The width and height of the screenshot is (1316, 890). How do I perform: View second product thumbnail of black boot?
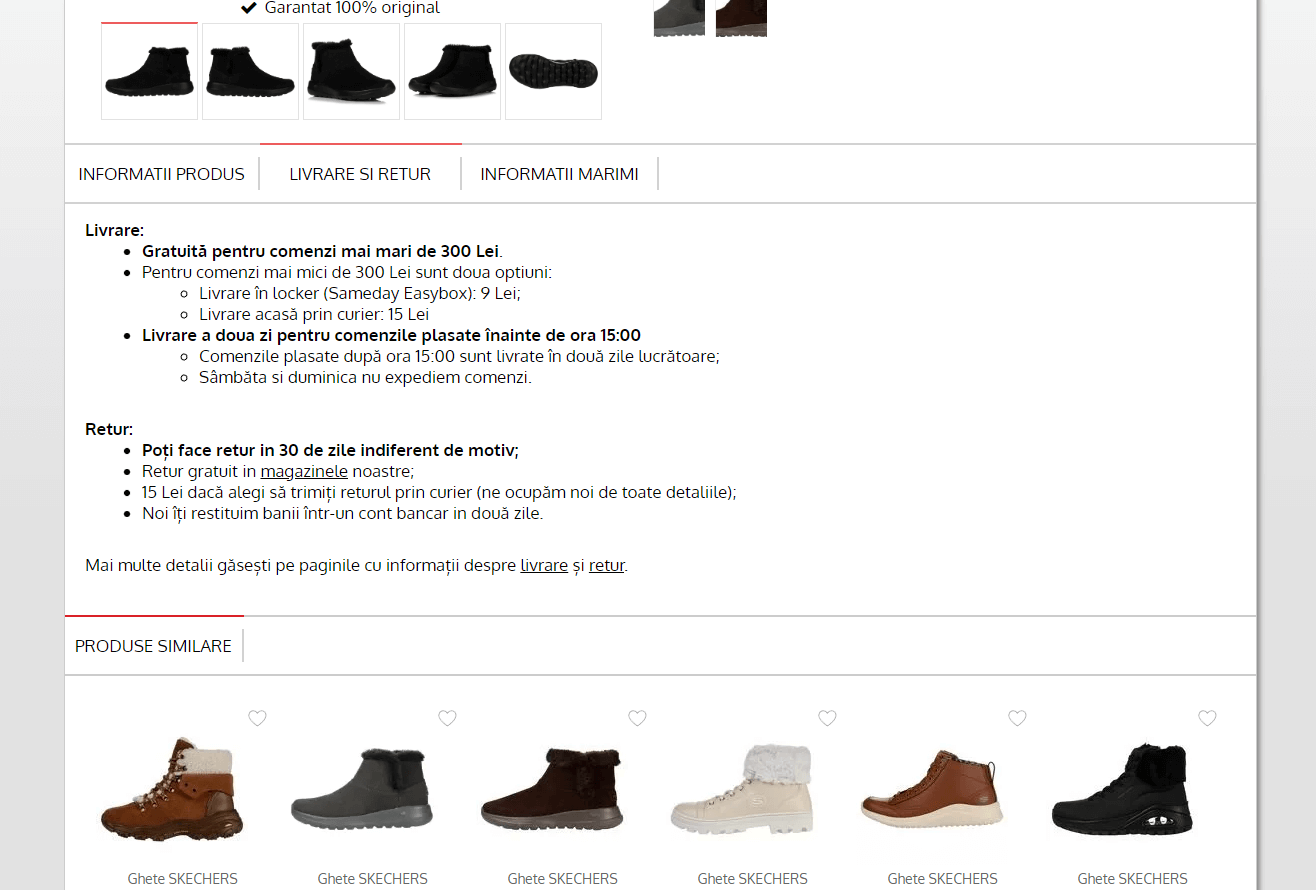click(251, 72)
